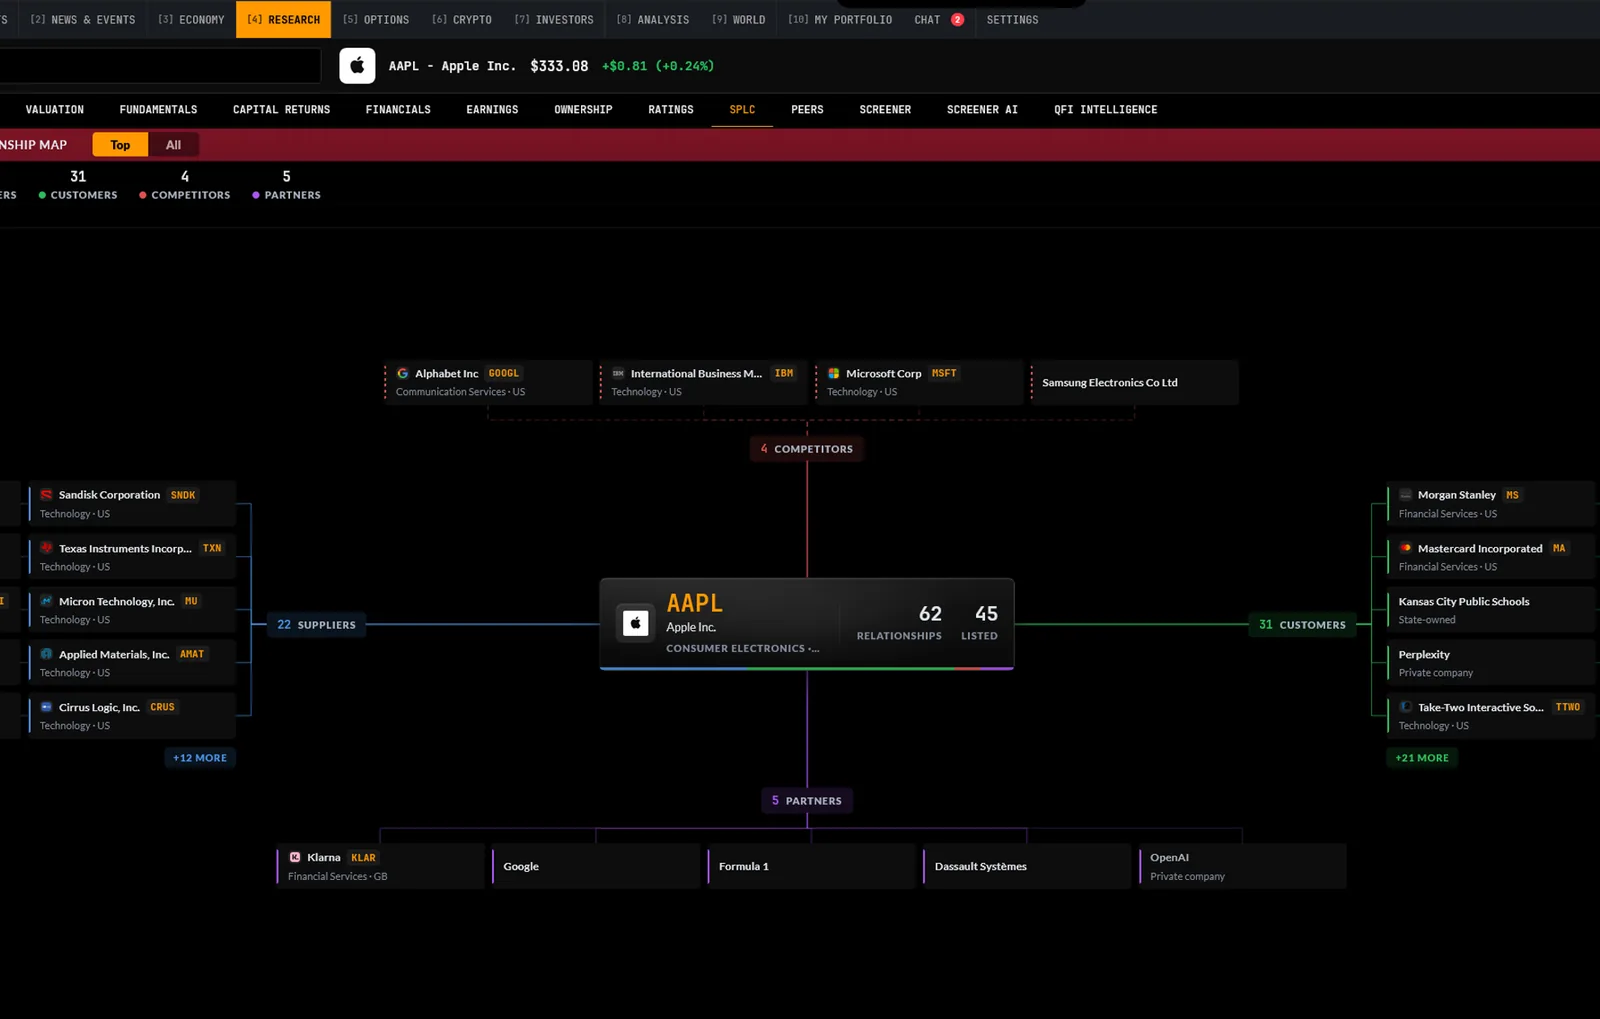Image resolution: width=1600 pixels, height=1019 pixels.
Task: Open the Kansas City Public Schools card
Action: [x=1490, y=610]
